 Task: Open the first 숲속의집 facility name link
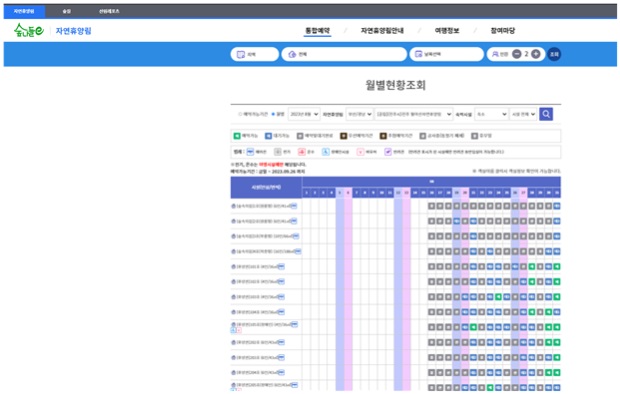[263, 206]
